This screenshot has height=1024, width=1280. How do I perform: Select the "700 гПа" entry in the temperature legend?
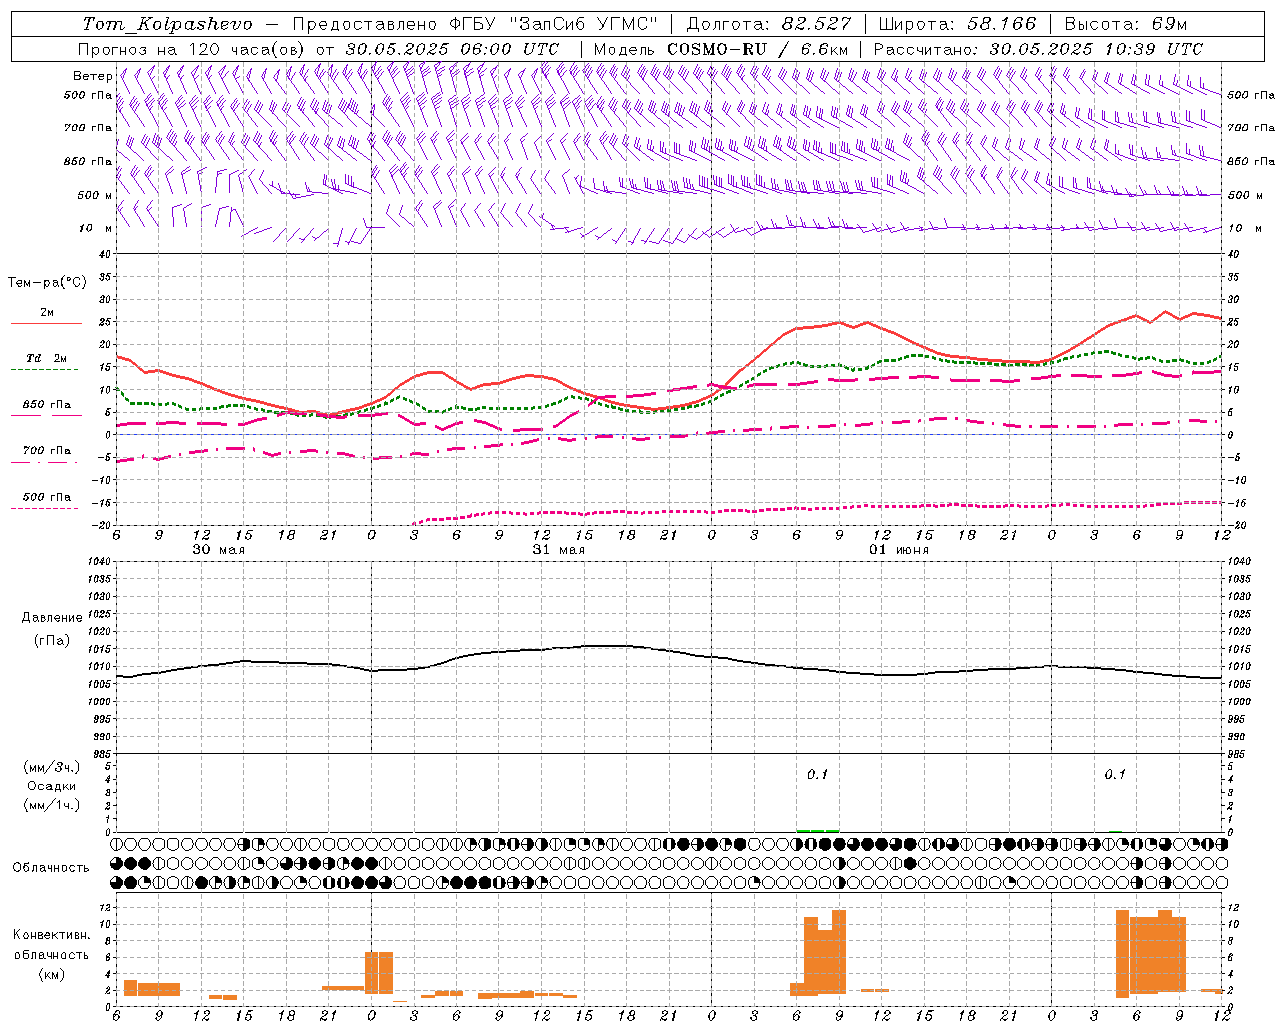47,451
